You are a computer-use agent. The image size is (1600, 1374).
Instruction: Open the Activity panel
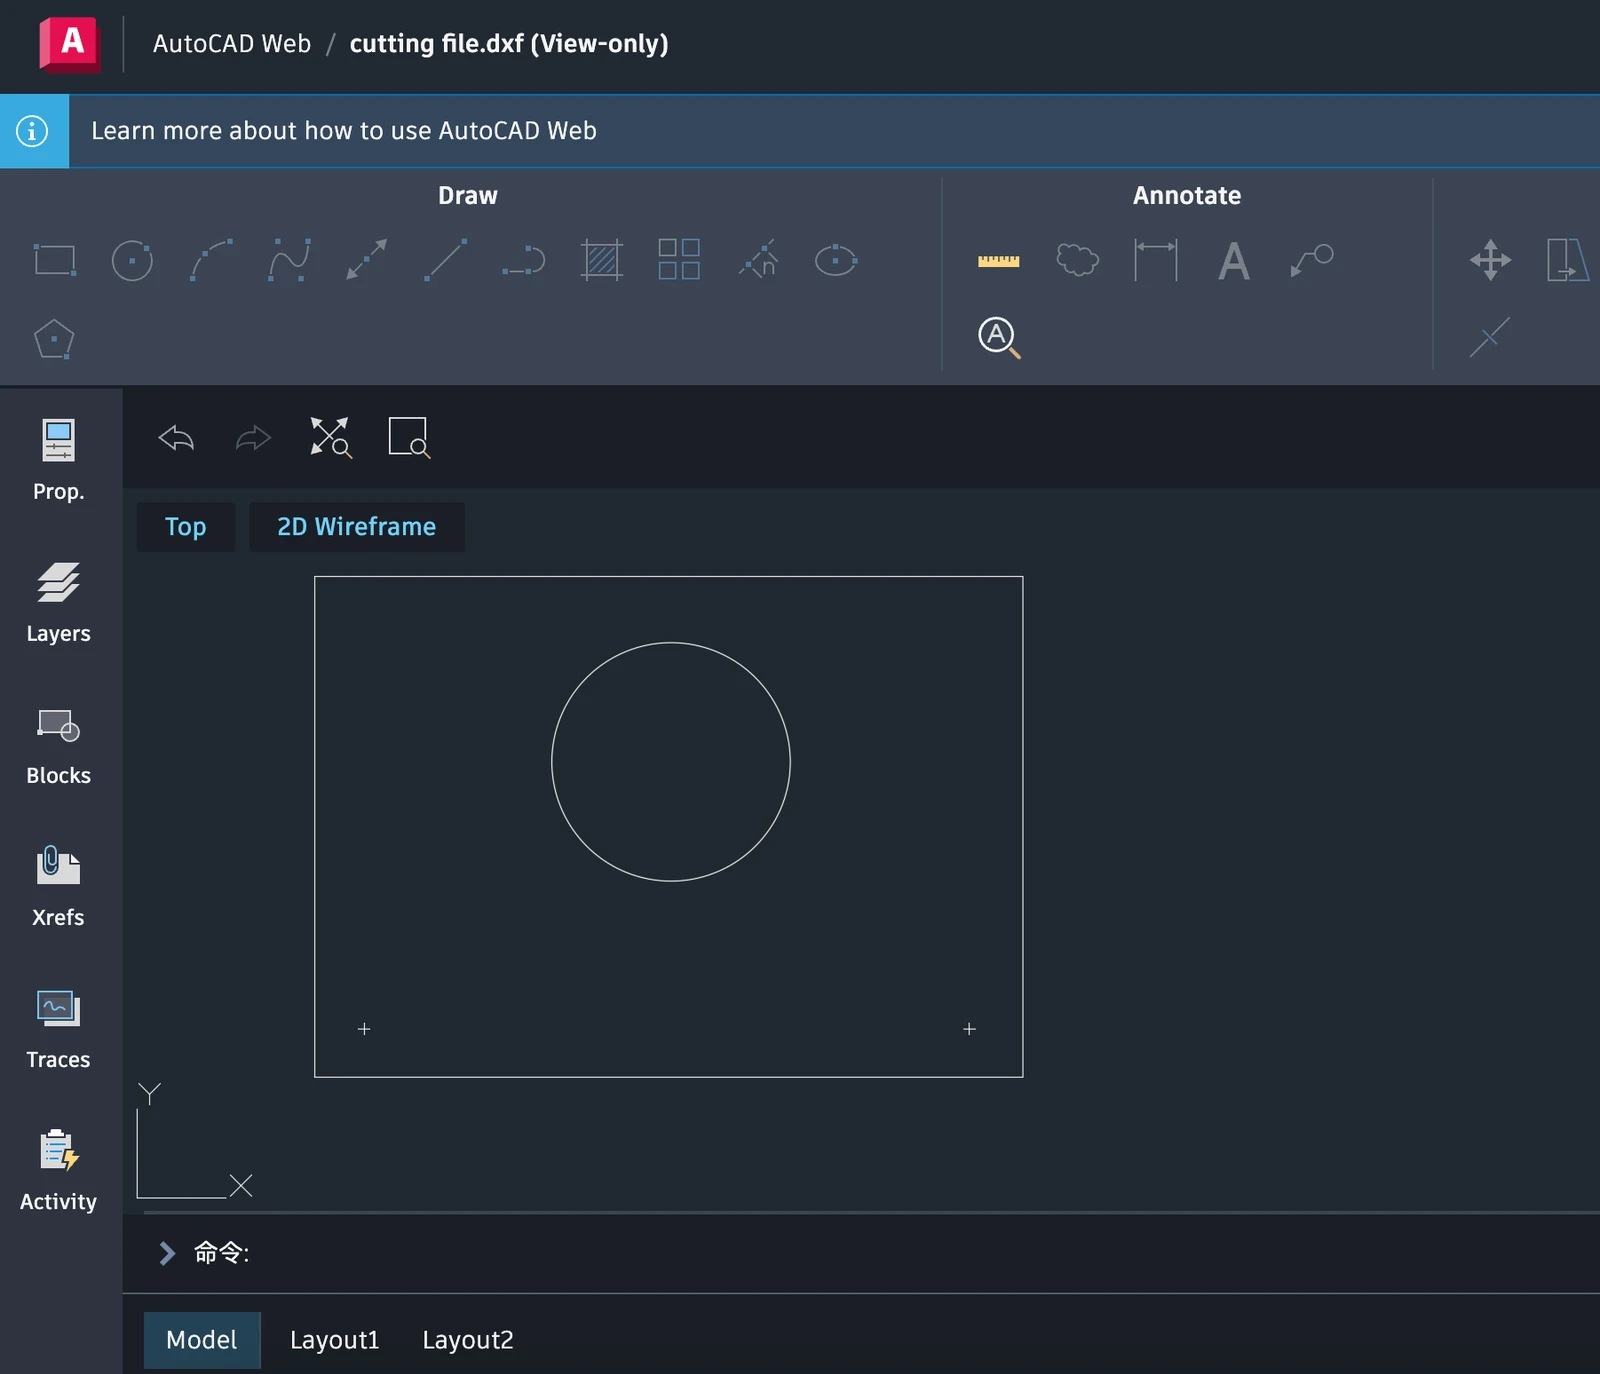59,1171
